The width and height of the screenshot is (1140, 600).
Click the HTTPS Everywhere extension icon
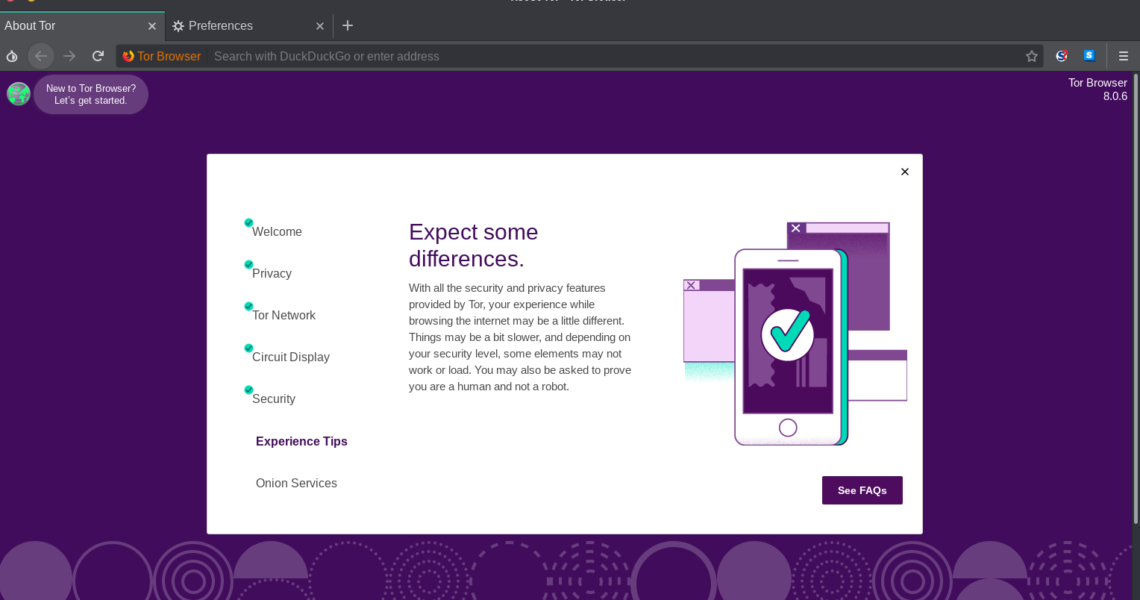pyautogui.click(x=1089, y=56)
